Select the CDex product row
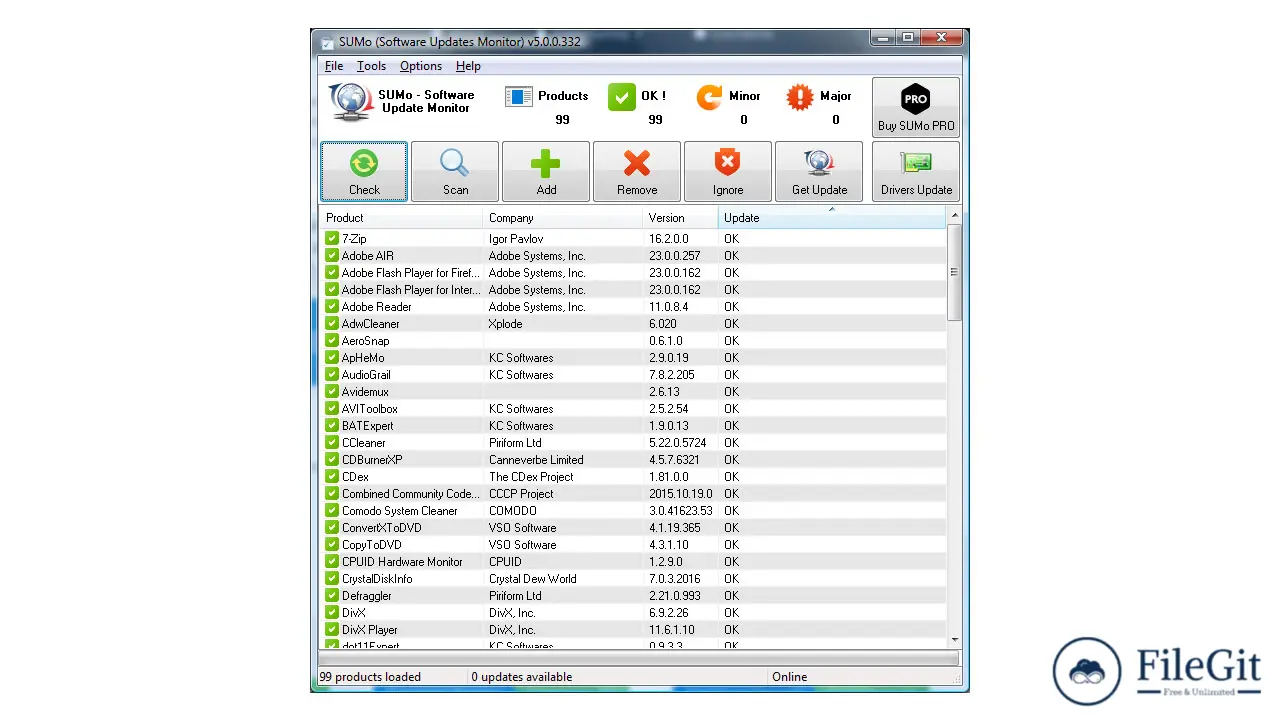This screenshot has width=1280, height=720. [x=632, y=477]
